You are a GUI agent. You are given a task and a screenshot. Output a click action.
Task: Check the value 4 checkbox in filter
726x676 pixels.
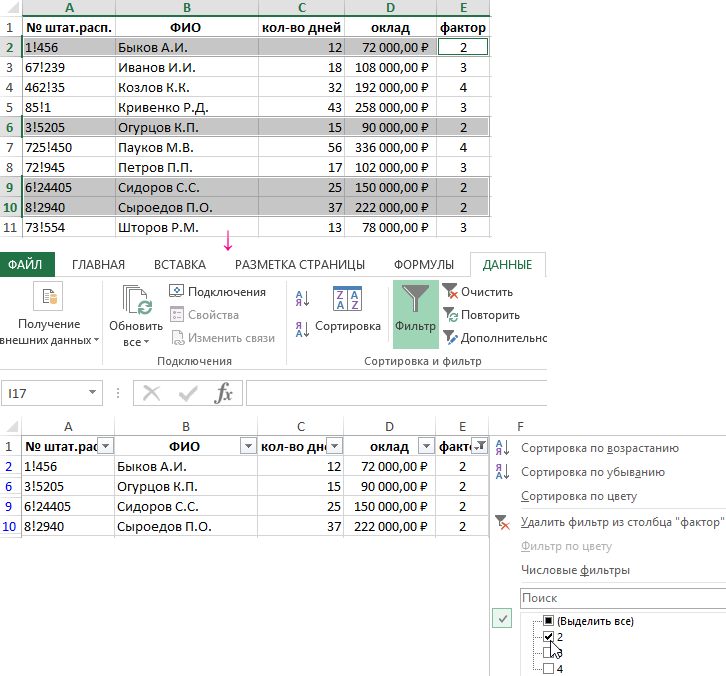pyautogui.click(x=547, y=669)
